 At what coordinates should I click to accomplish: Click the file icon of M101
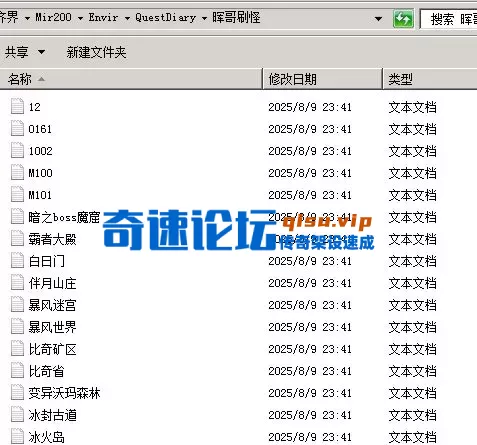(x=17, y=195)
